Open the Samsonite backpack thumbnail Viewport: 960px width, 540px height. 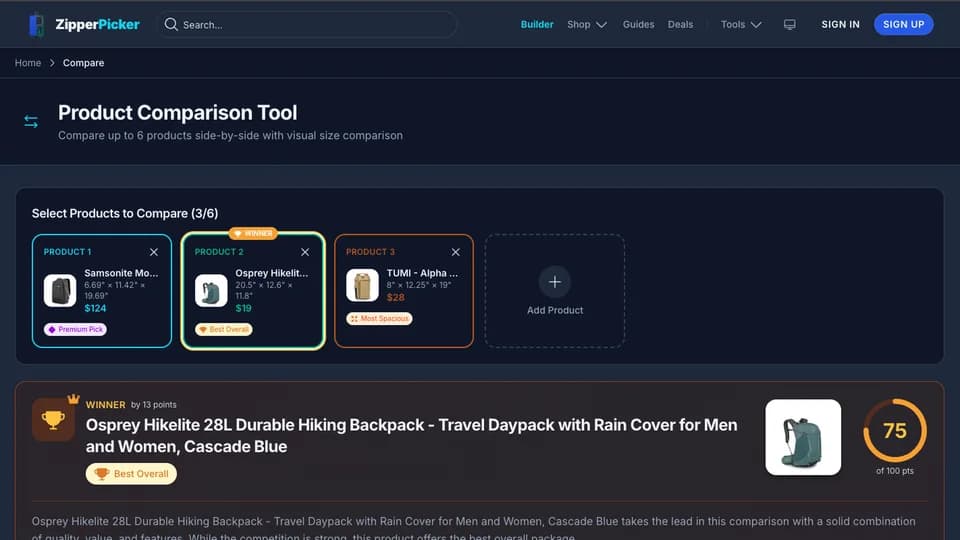click(60, 290)
